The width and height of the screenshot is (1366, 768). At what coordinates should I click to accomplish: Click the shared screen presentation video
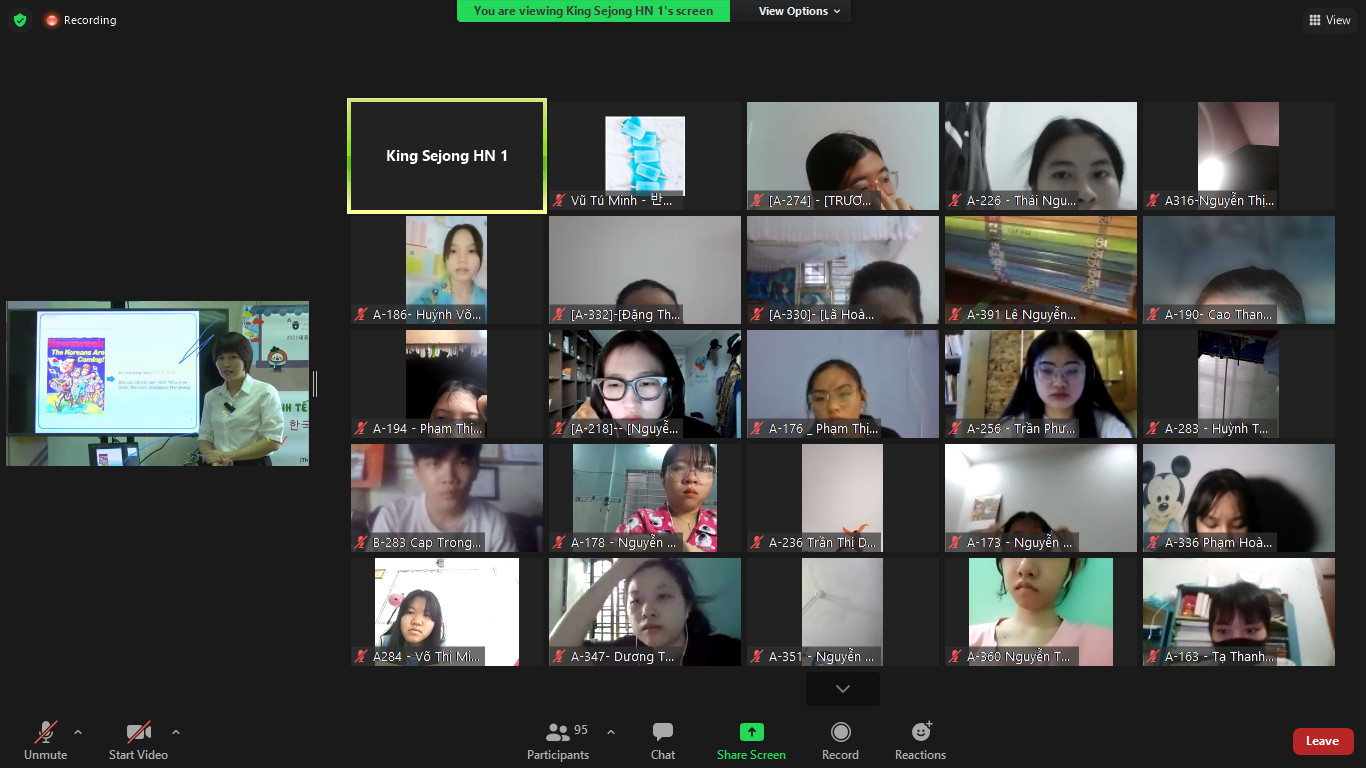coord(157,383)
